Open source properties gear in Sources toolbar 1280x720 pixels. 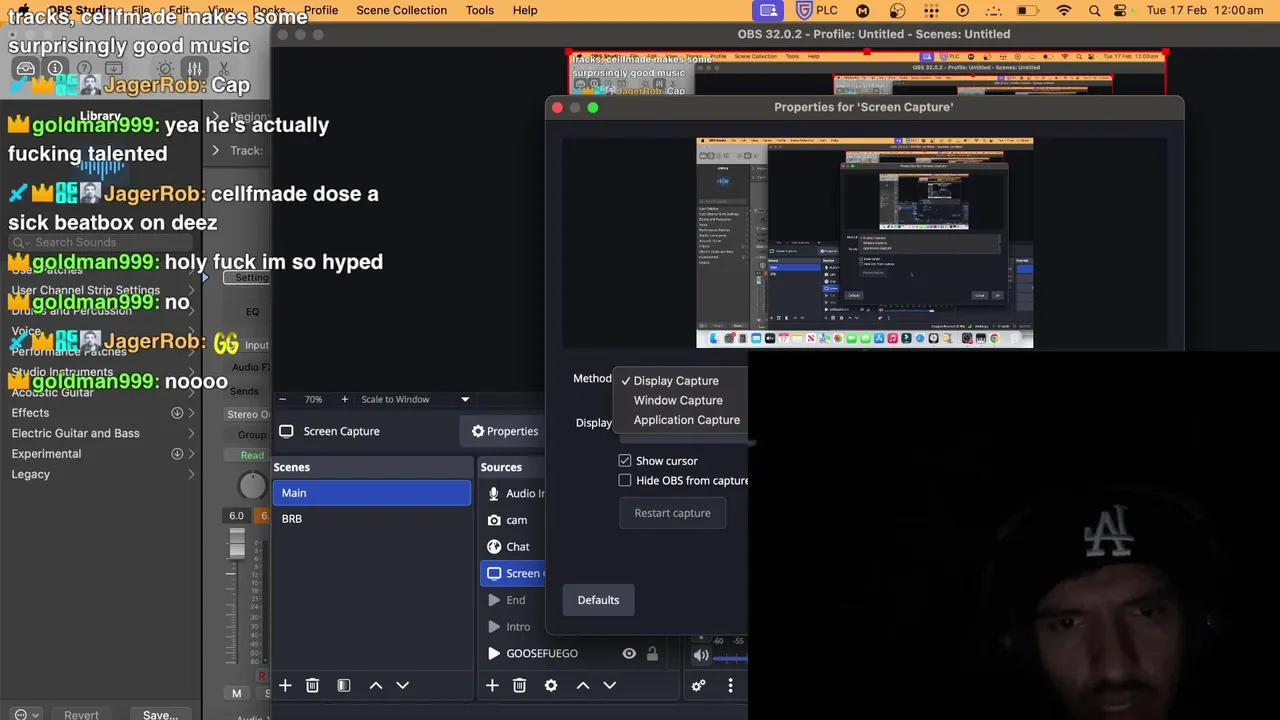[551, 685]
